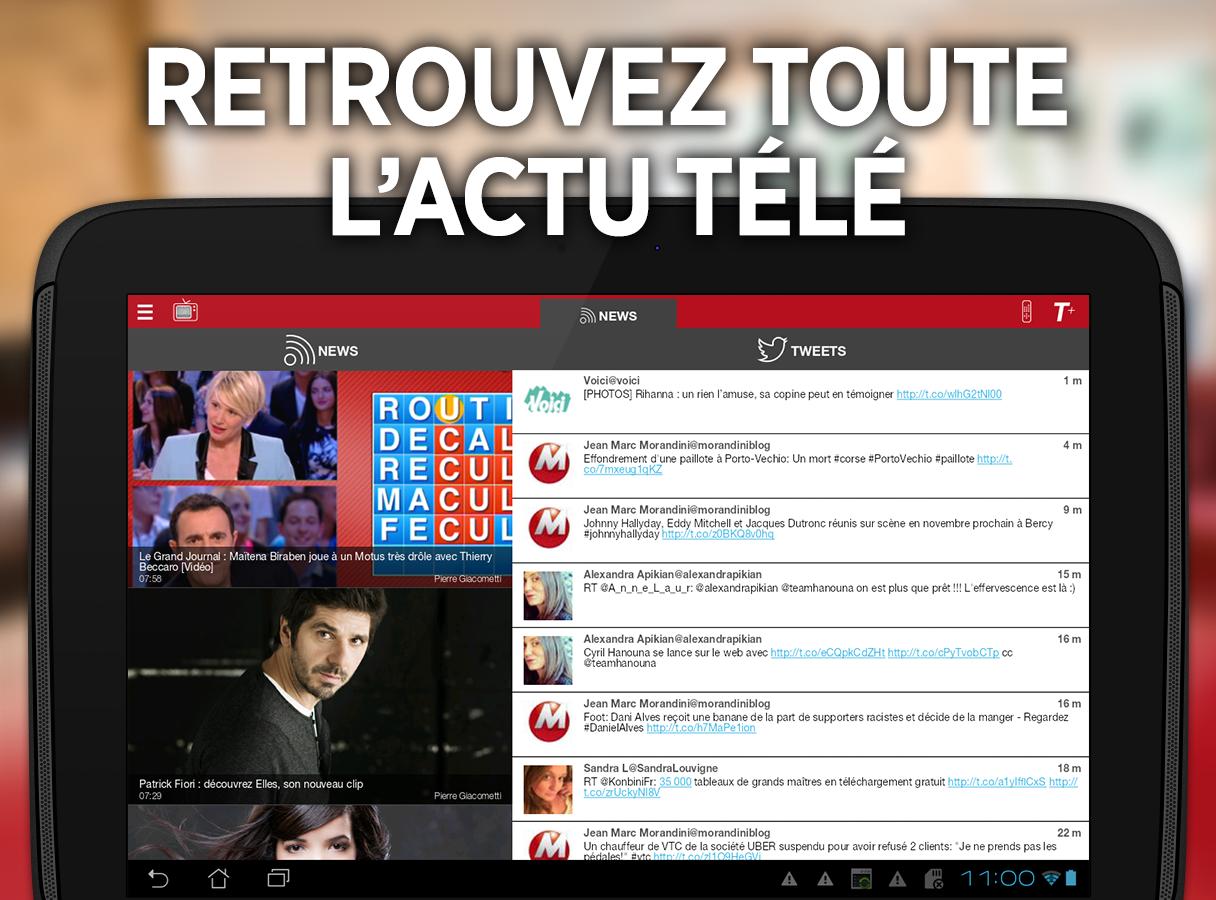Viewport: 1216px width, 900px height.
Task: Open the Dani Alves tweet link
Action: (x=701, y=728)
